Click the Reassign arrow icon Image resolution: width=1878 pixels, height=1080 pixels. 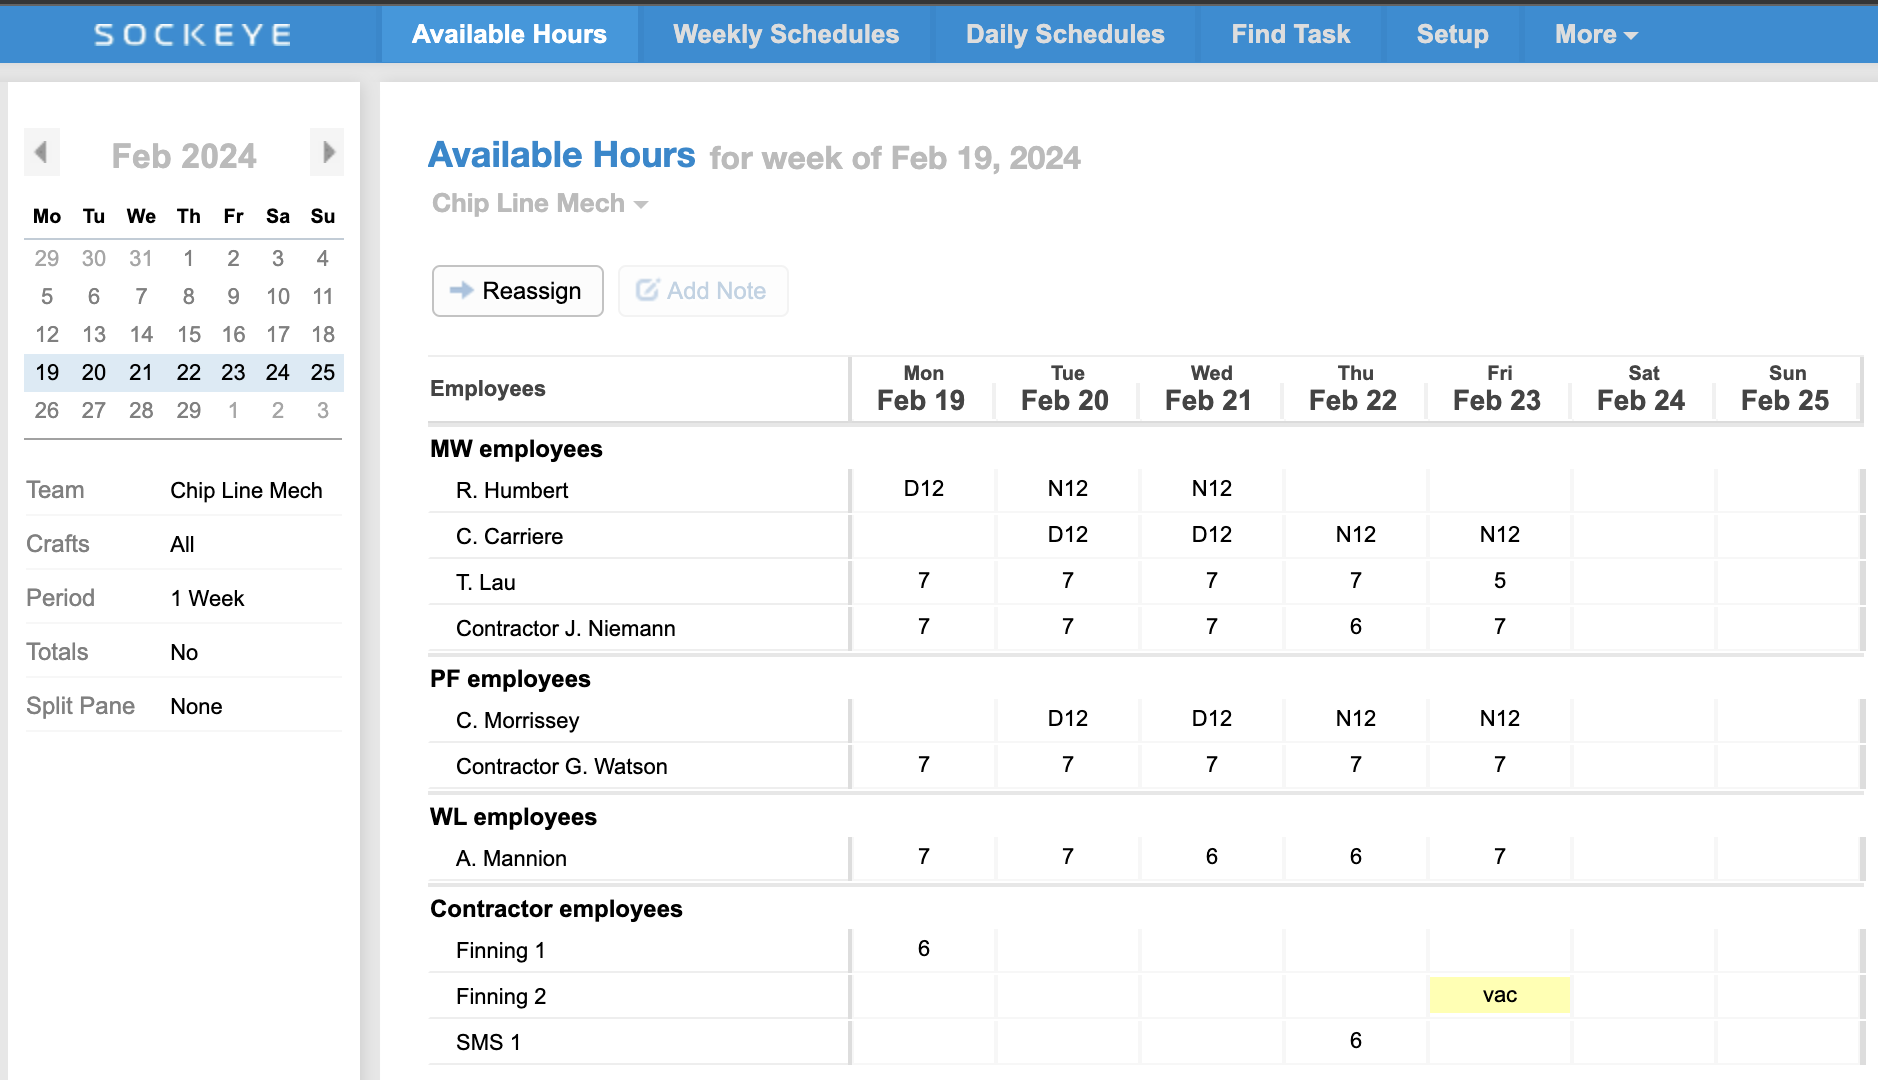tap(461, 290)
